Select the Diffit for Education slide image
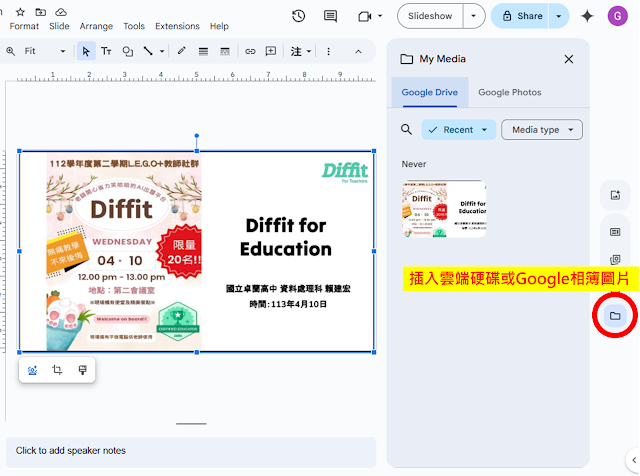This screenshot has width=640, height=476. pos(197,251)
